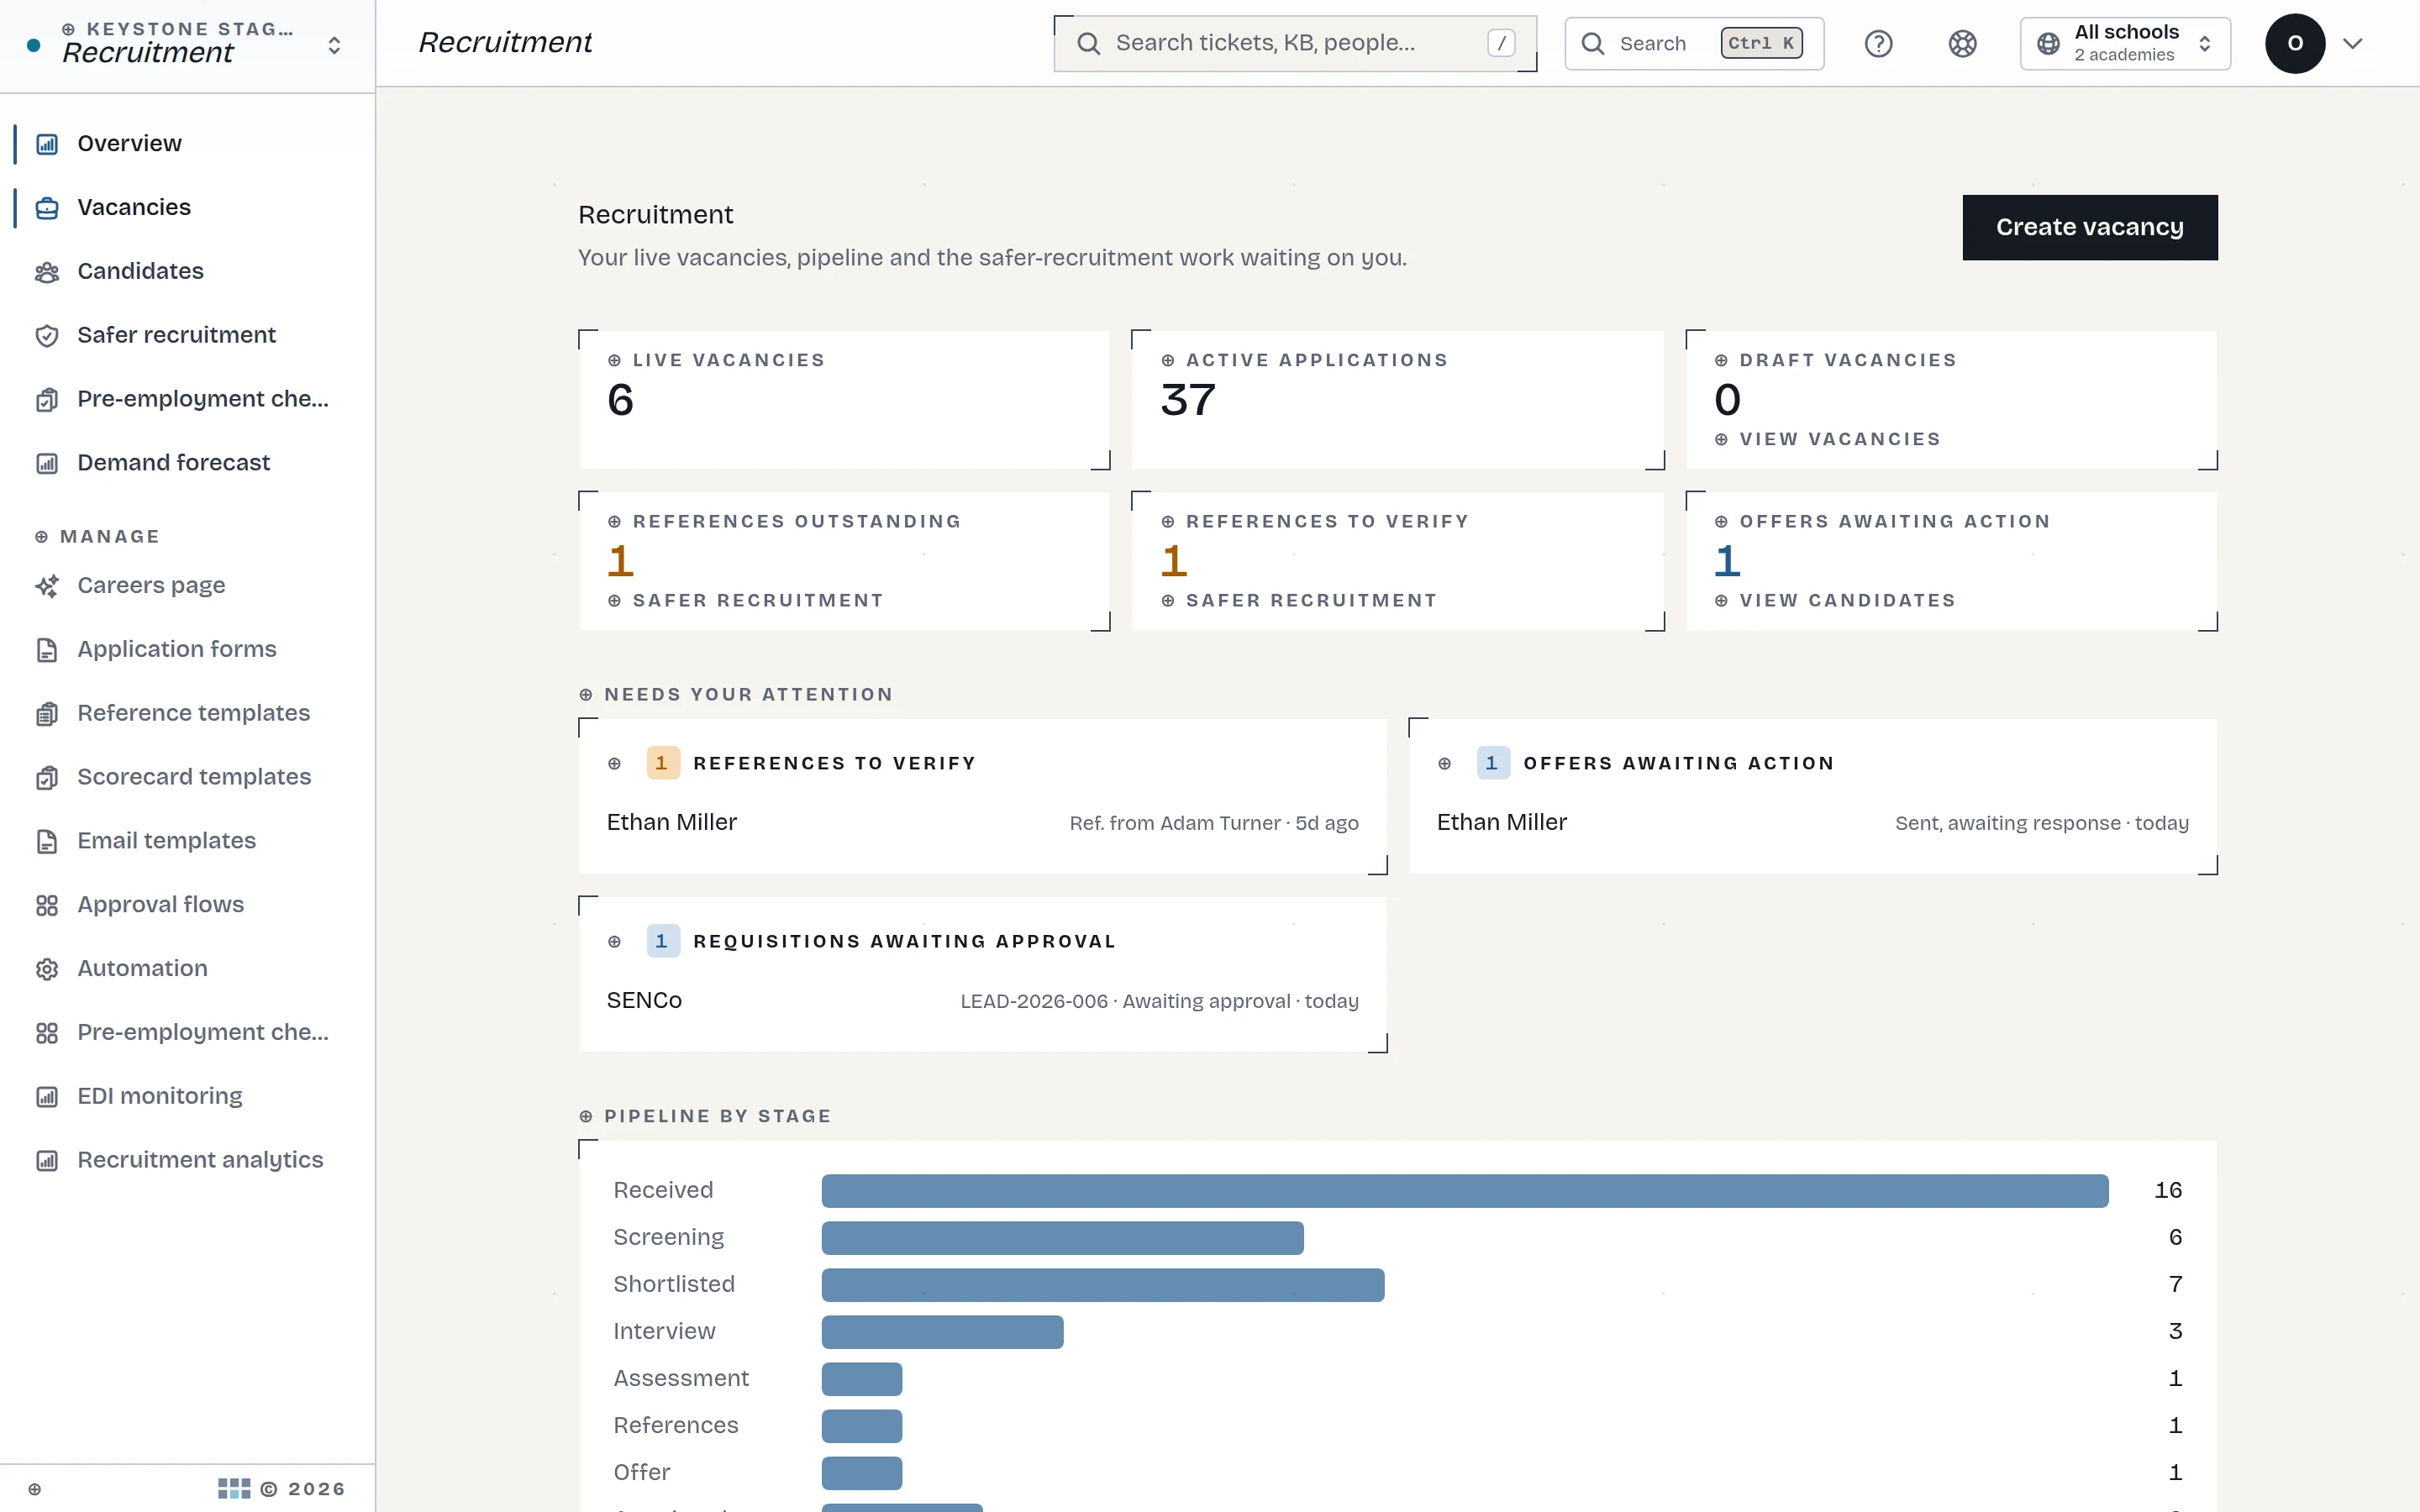2420x1512 pixels.
Task: Click the Candidates people icon
Action: pos(47,272)
